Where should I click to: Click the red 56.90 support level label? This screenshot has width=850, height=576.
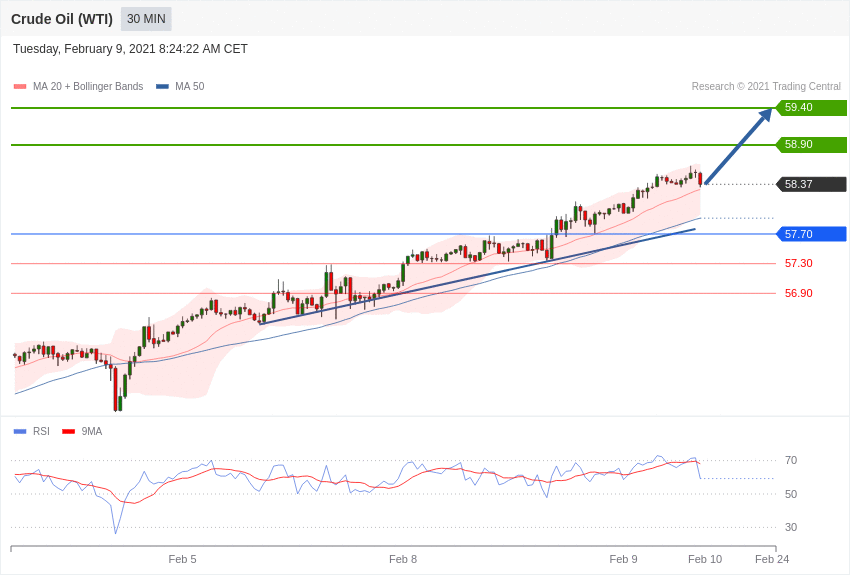(798, 294)
